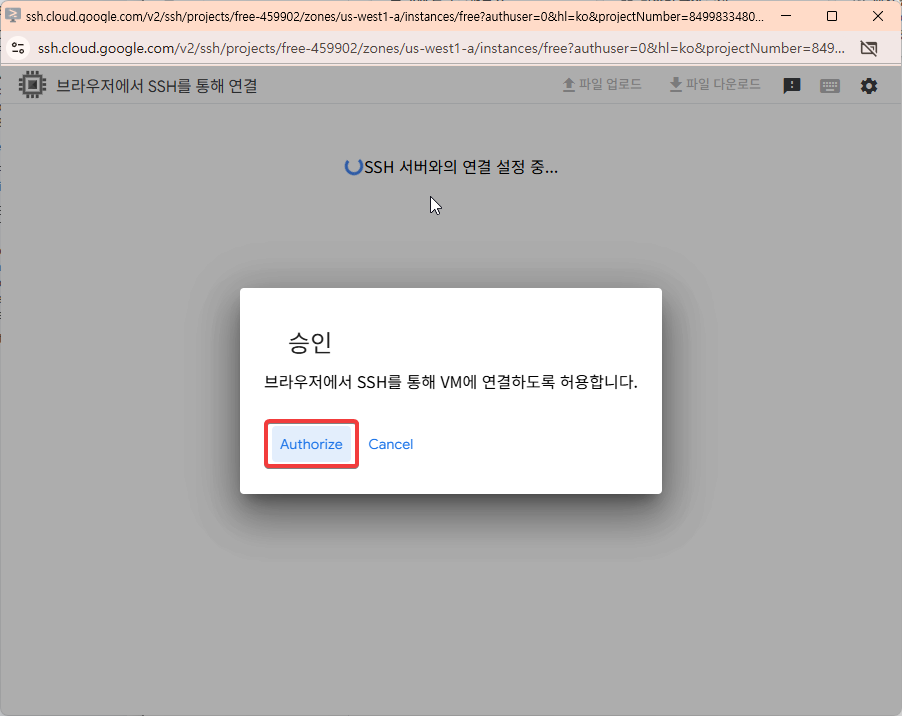Click the URL text in address bar

(x=440, y=48)
